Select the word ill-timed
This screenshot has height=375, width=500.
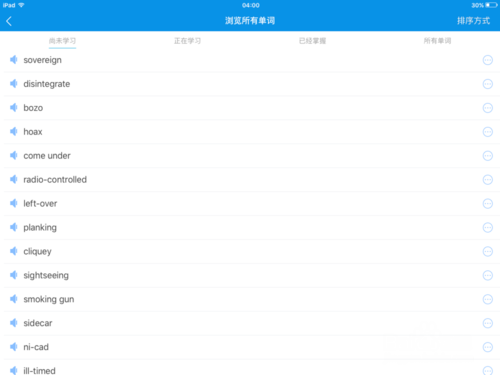(39, 370)
